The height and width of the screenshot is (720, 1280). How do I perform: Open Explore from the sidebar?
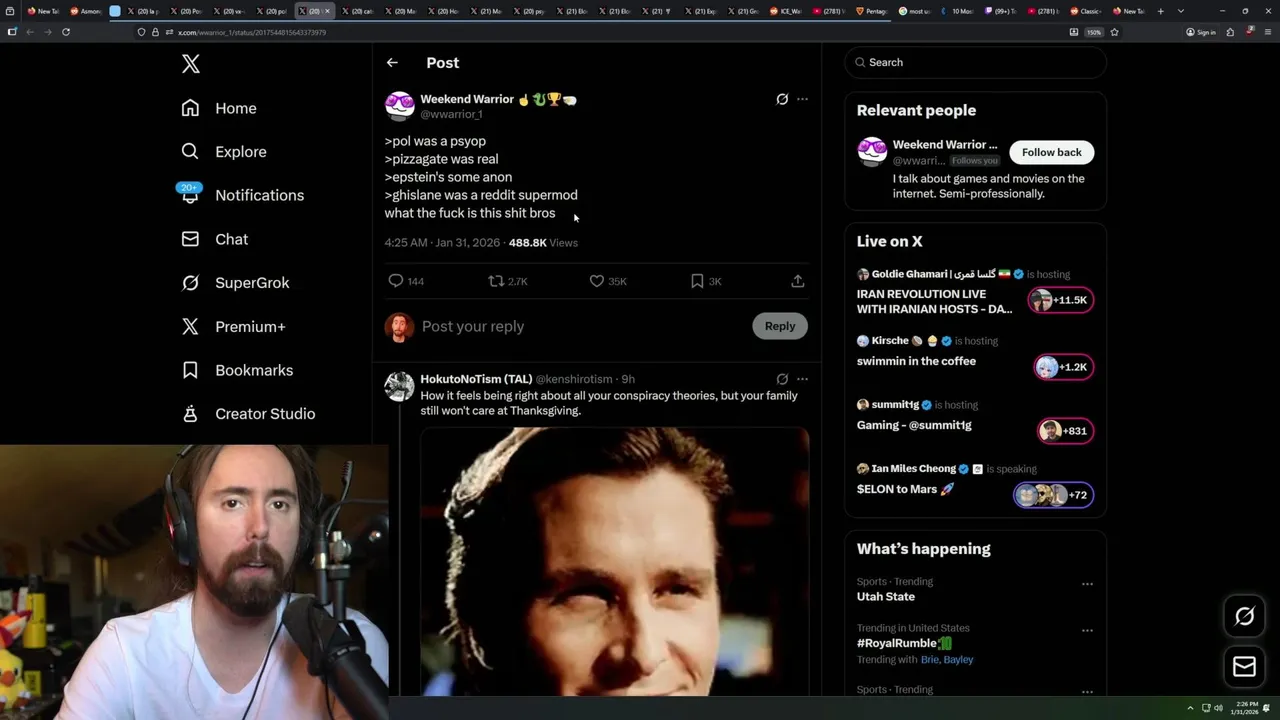tap(224, 152)
